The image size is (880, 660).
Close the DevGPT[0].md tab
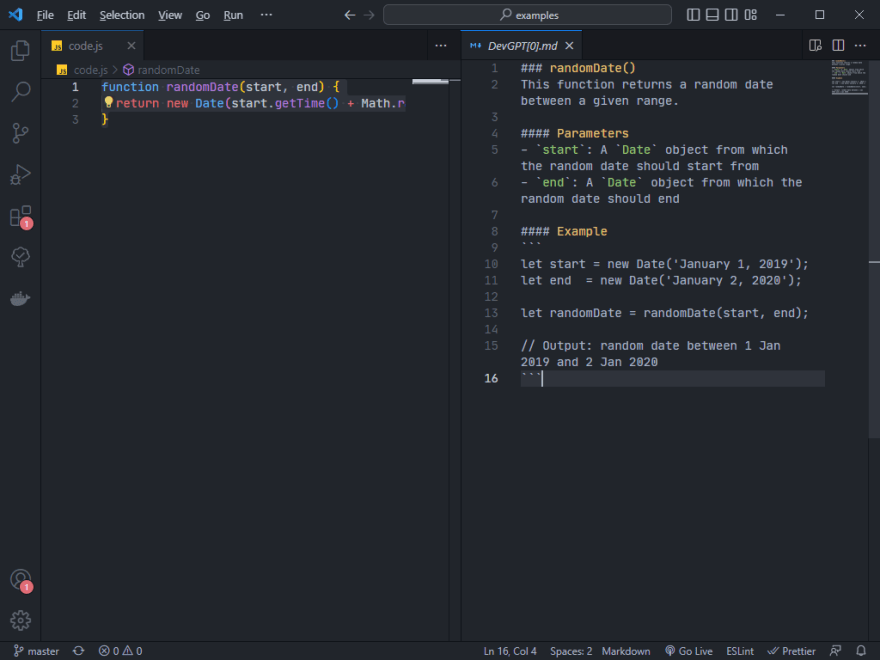click(569, 45)
